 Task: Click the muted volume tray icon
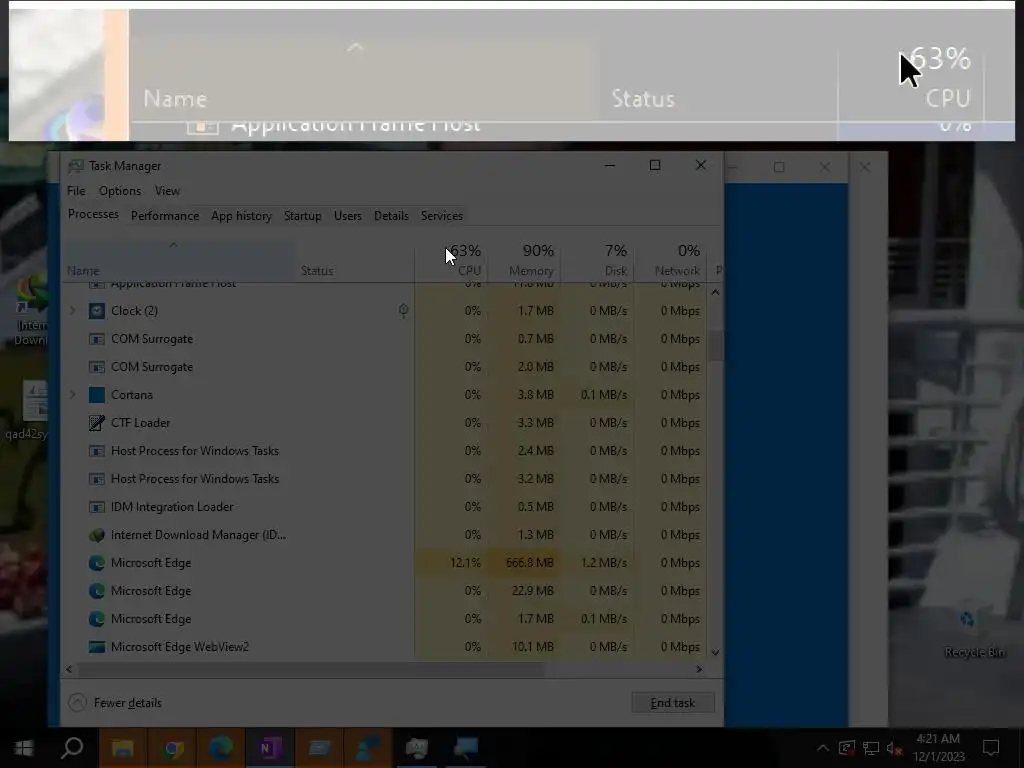tap(895, 748)
